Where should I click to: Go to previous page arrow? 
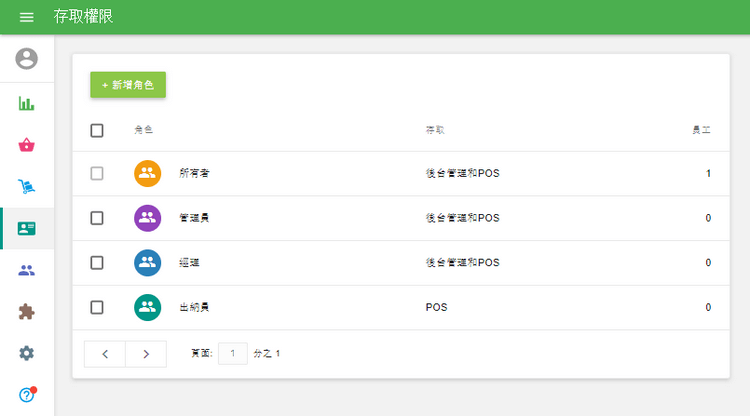(105, 354)
